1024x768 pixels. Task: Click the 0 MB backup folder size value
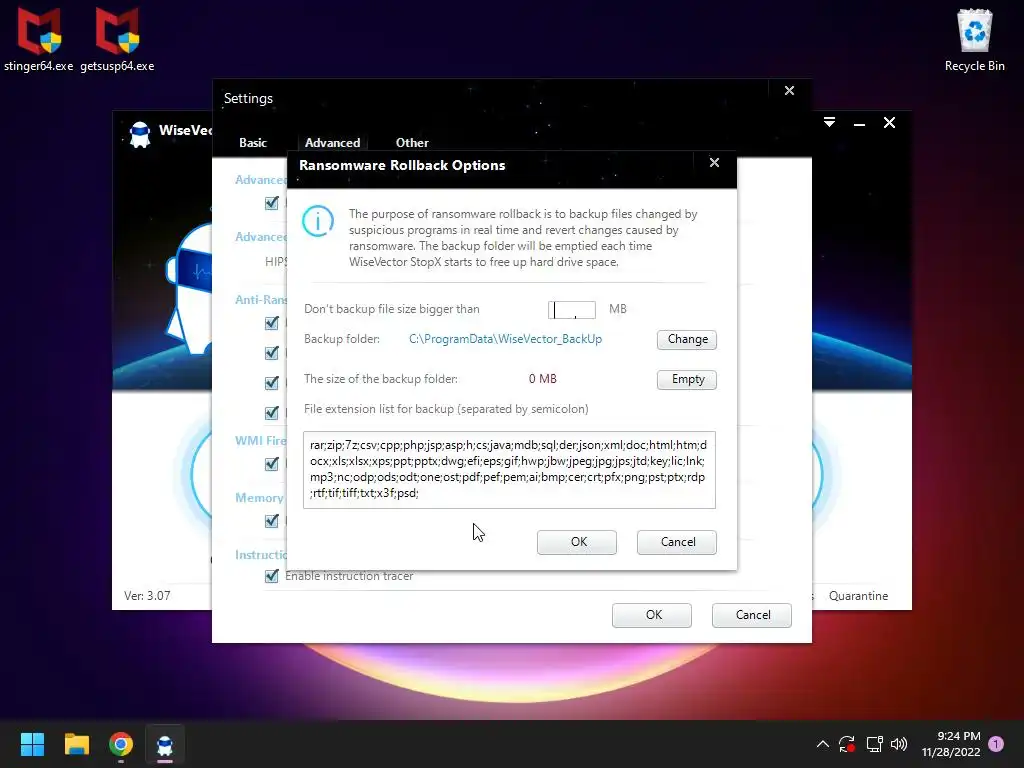coord(543,379)
